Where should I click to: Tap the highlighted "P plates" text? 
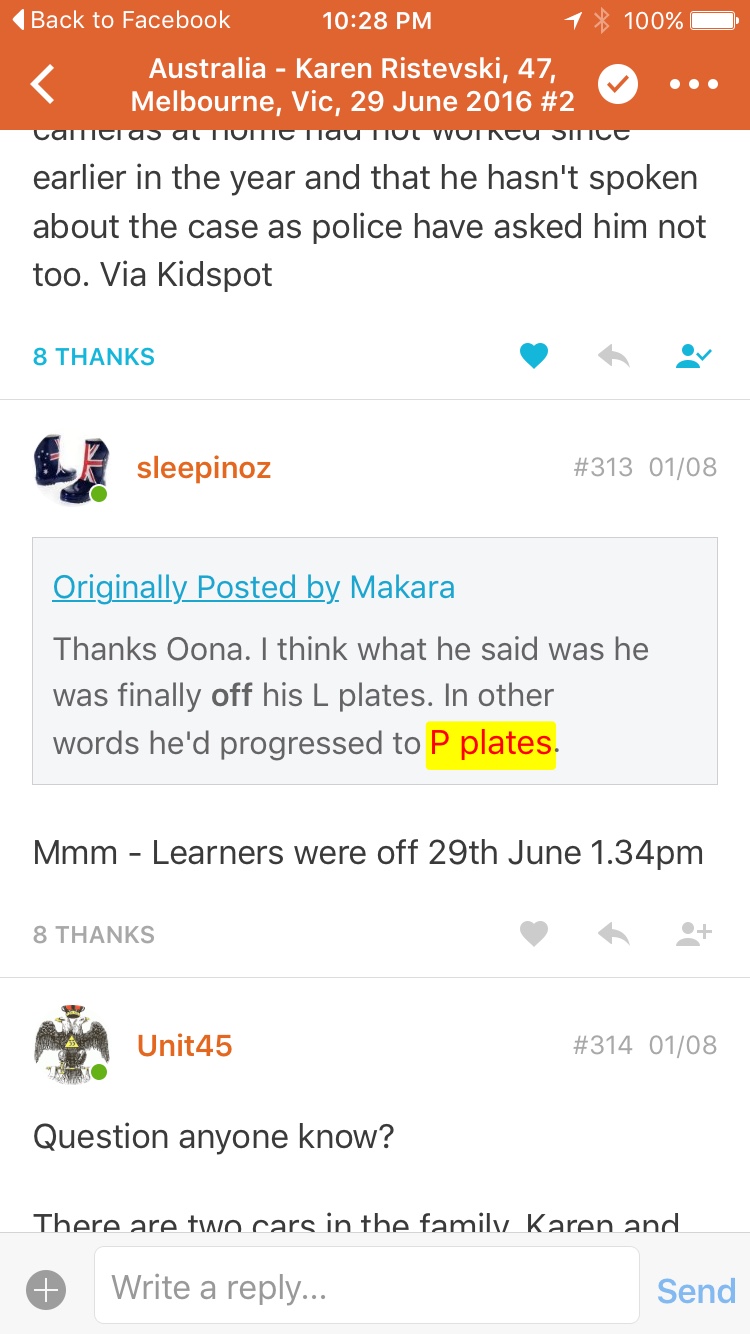coord(491,743)
